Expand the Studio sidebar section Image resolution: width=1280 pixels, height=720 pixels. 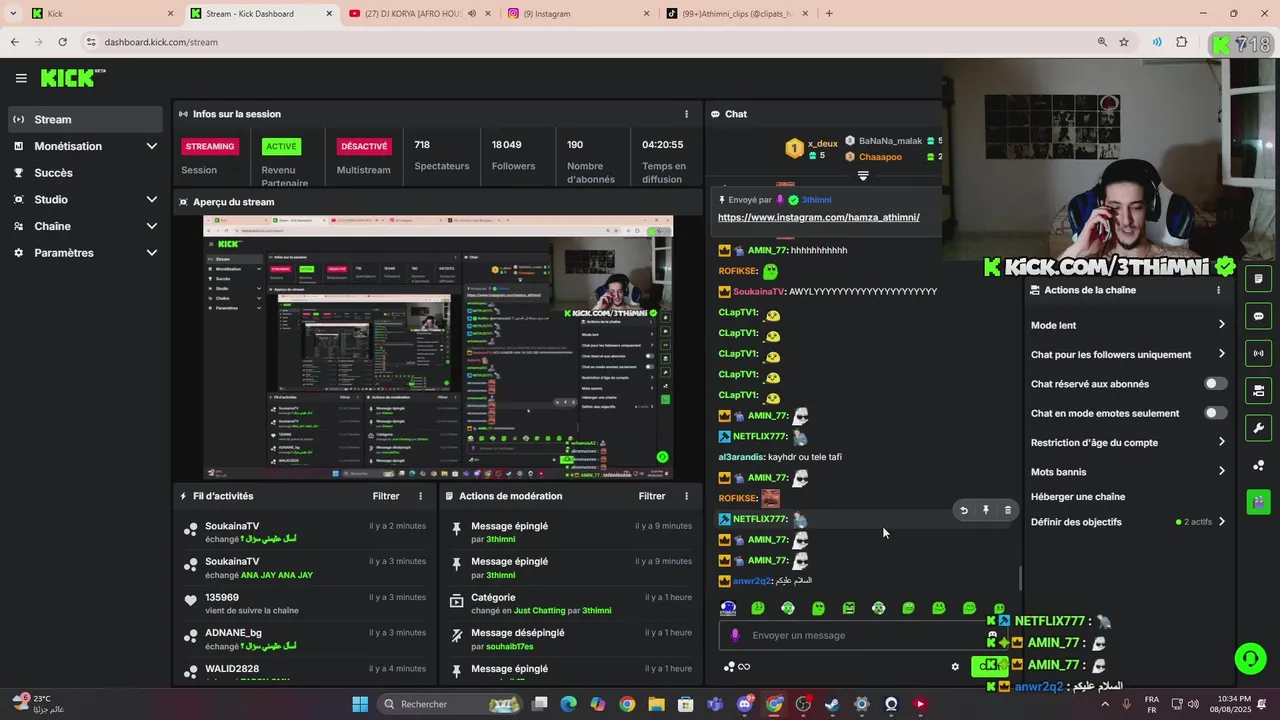tap(152, 199)
